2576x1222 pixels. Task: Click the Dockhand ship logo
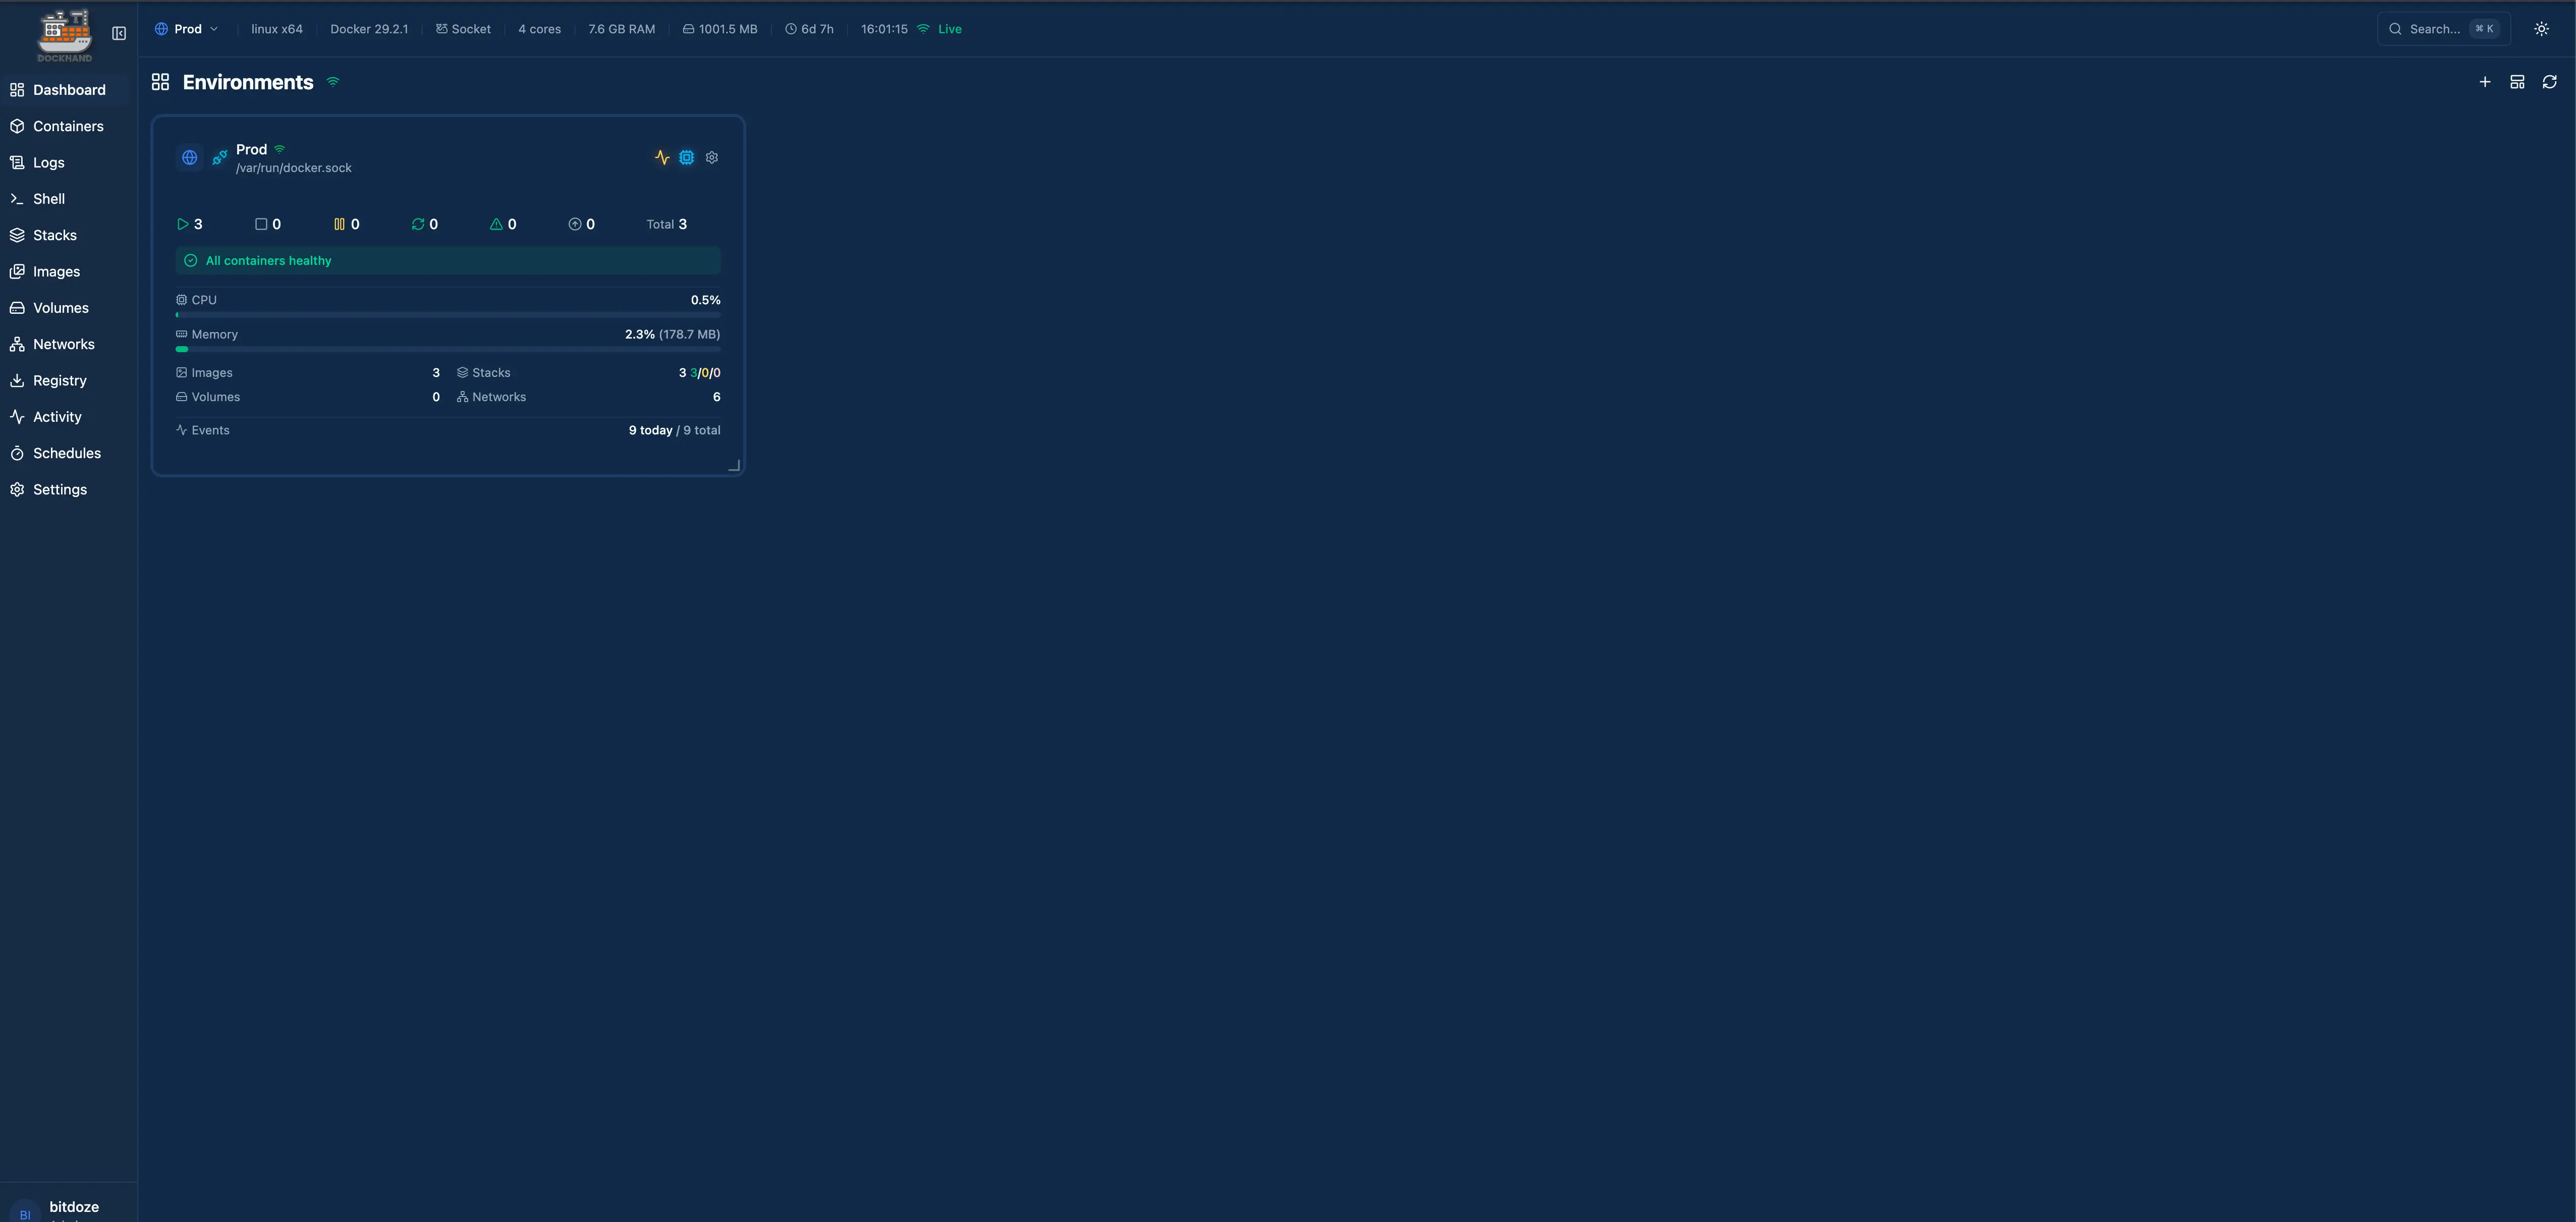pos(63,33)
